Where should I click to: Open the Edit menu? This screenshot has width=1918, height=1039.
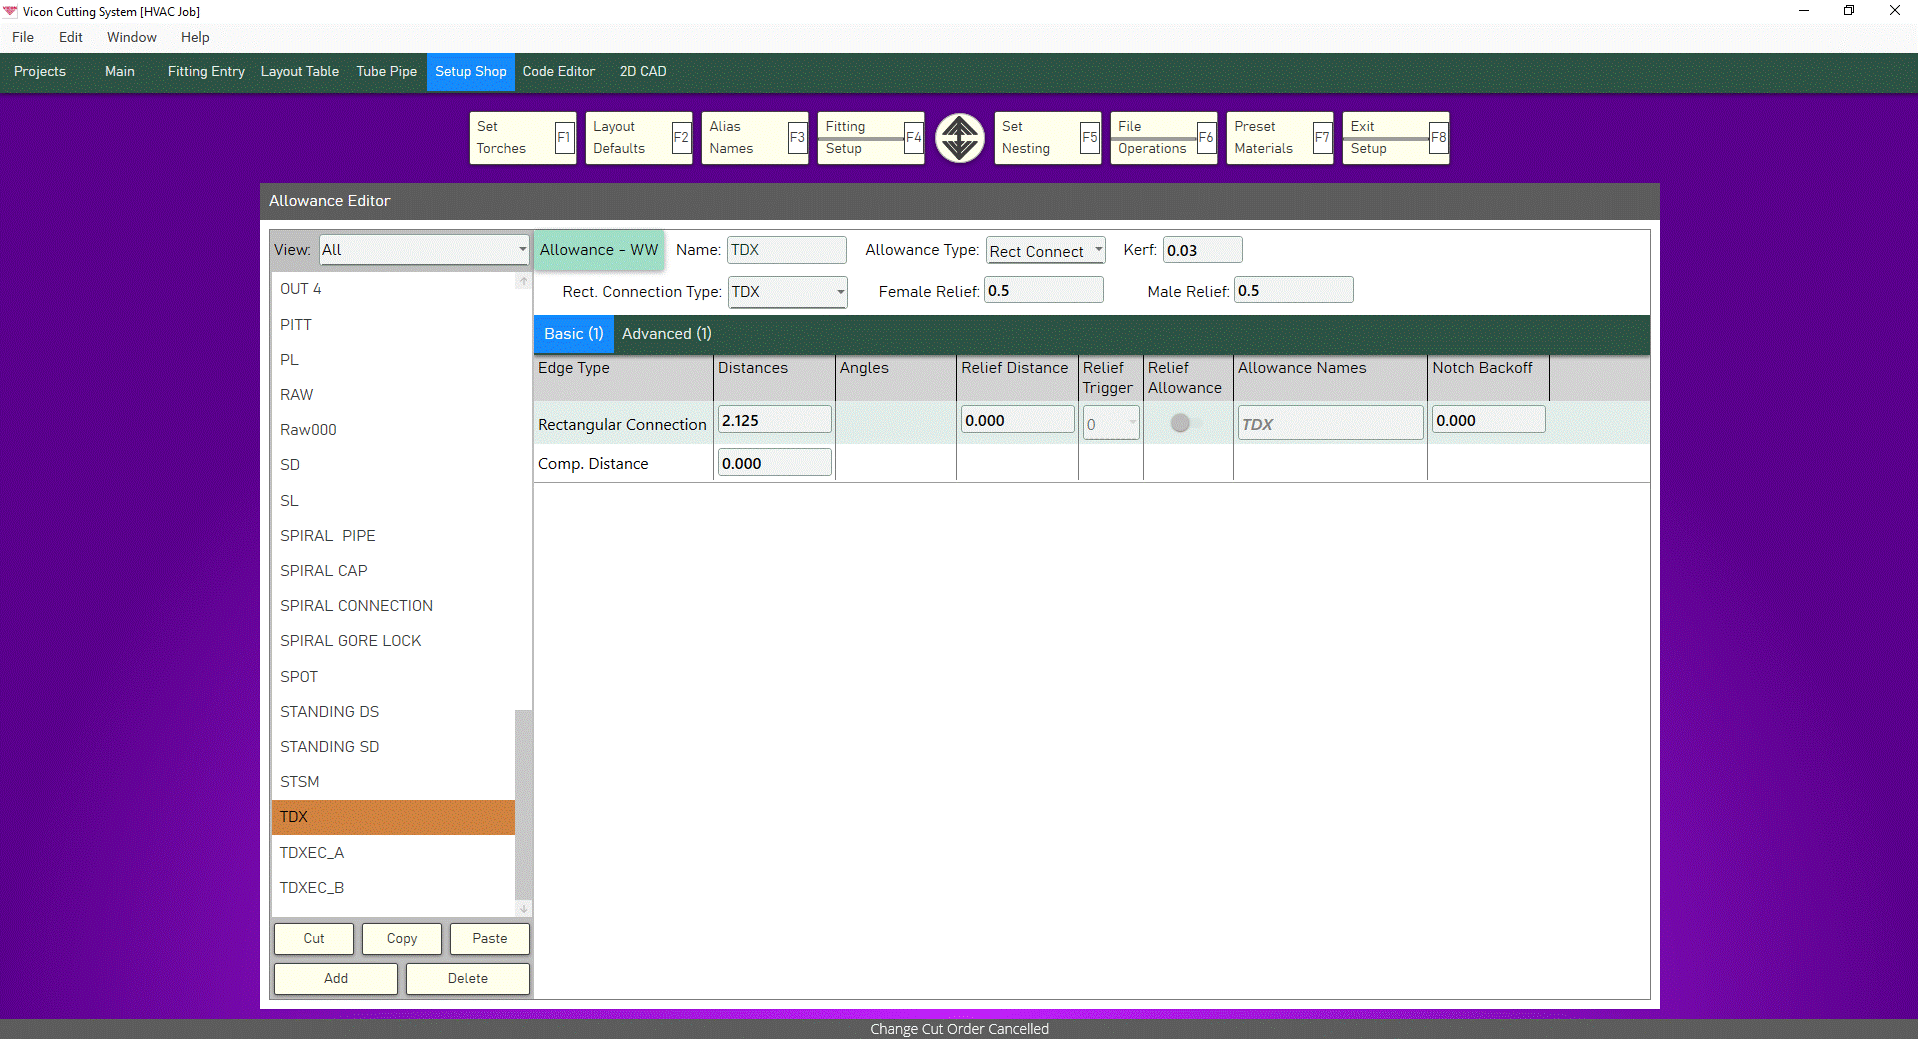[x=69, y=37]
